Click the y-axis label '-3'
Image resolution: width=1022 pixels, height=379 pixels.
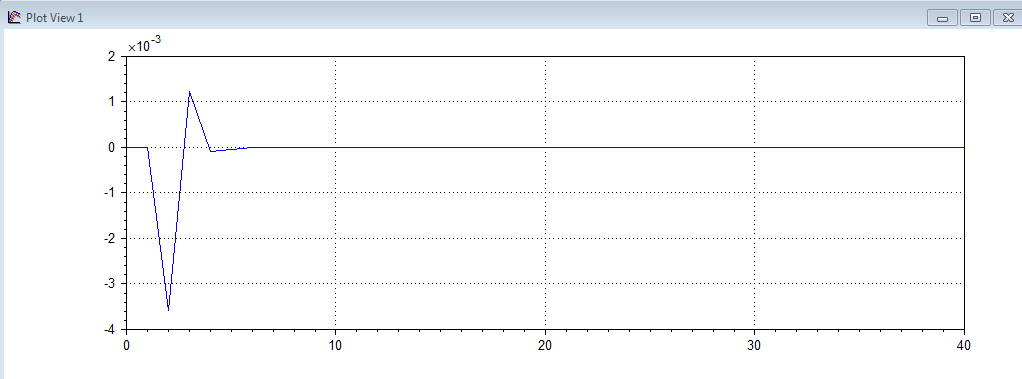pyautogui.click(x=110, y=284)
